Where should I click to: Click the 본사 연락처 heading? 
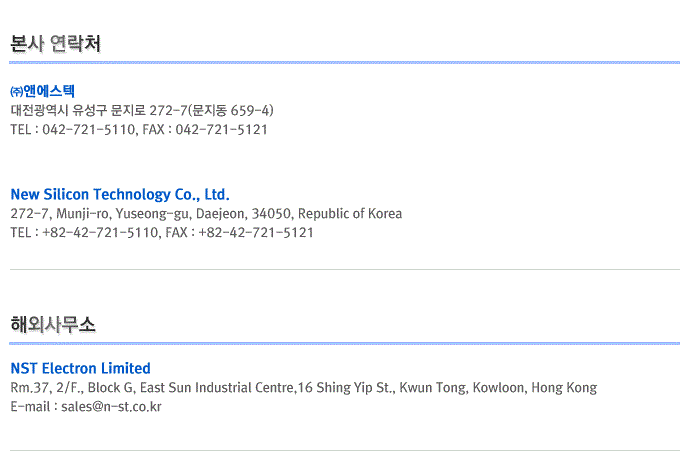[55, 44]
